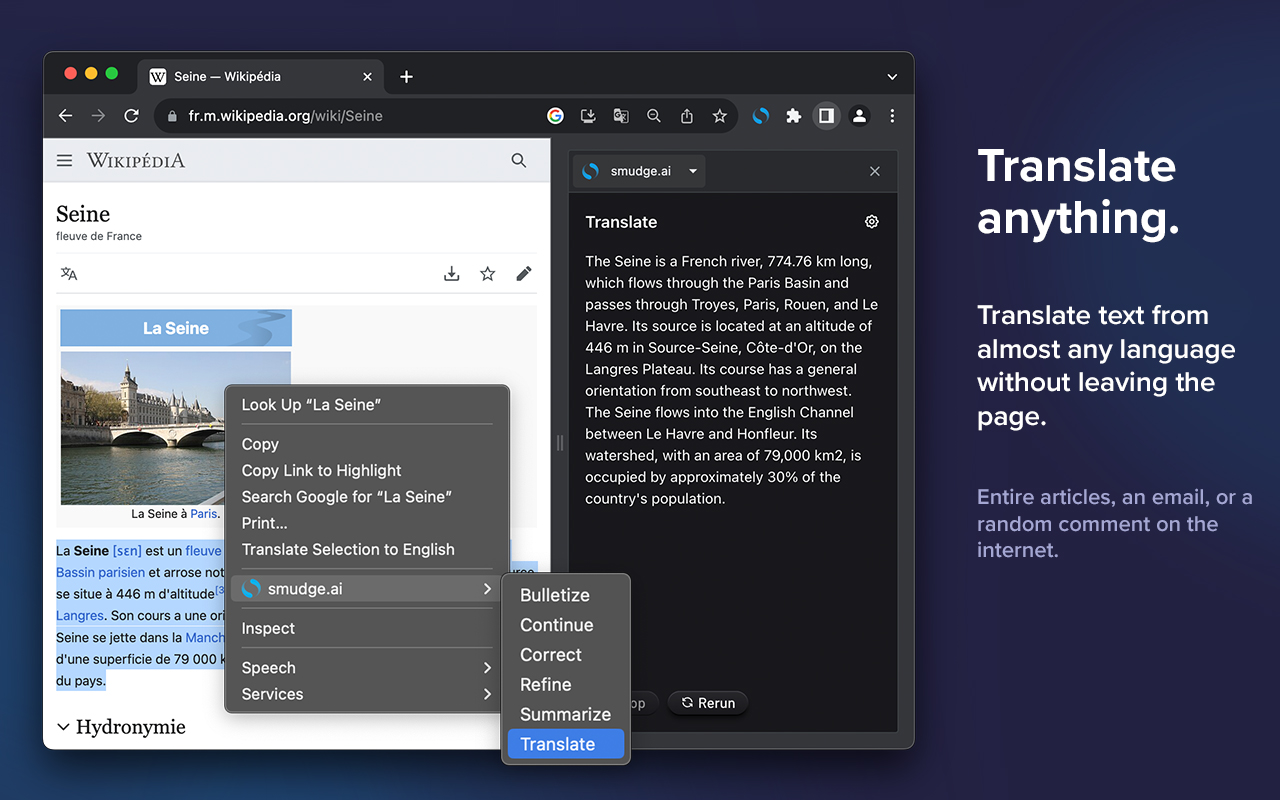Open the smudge.ai command dropdown in side panel

point(638,170)
